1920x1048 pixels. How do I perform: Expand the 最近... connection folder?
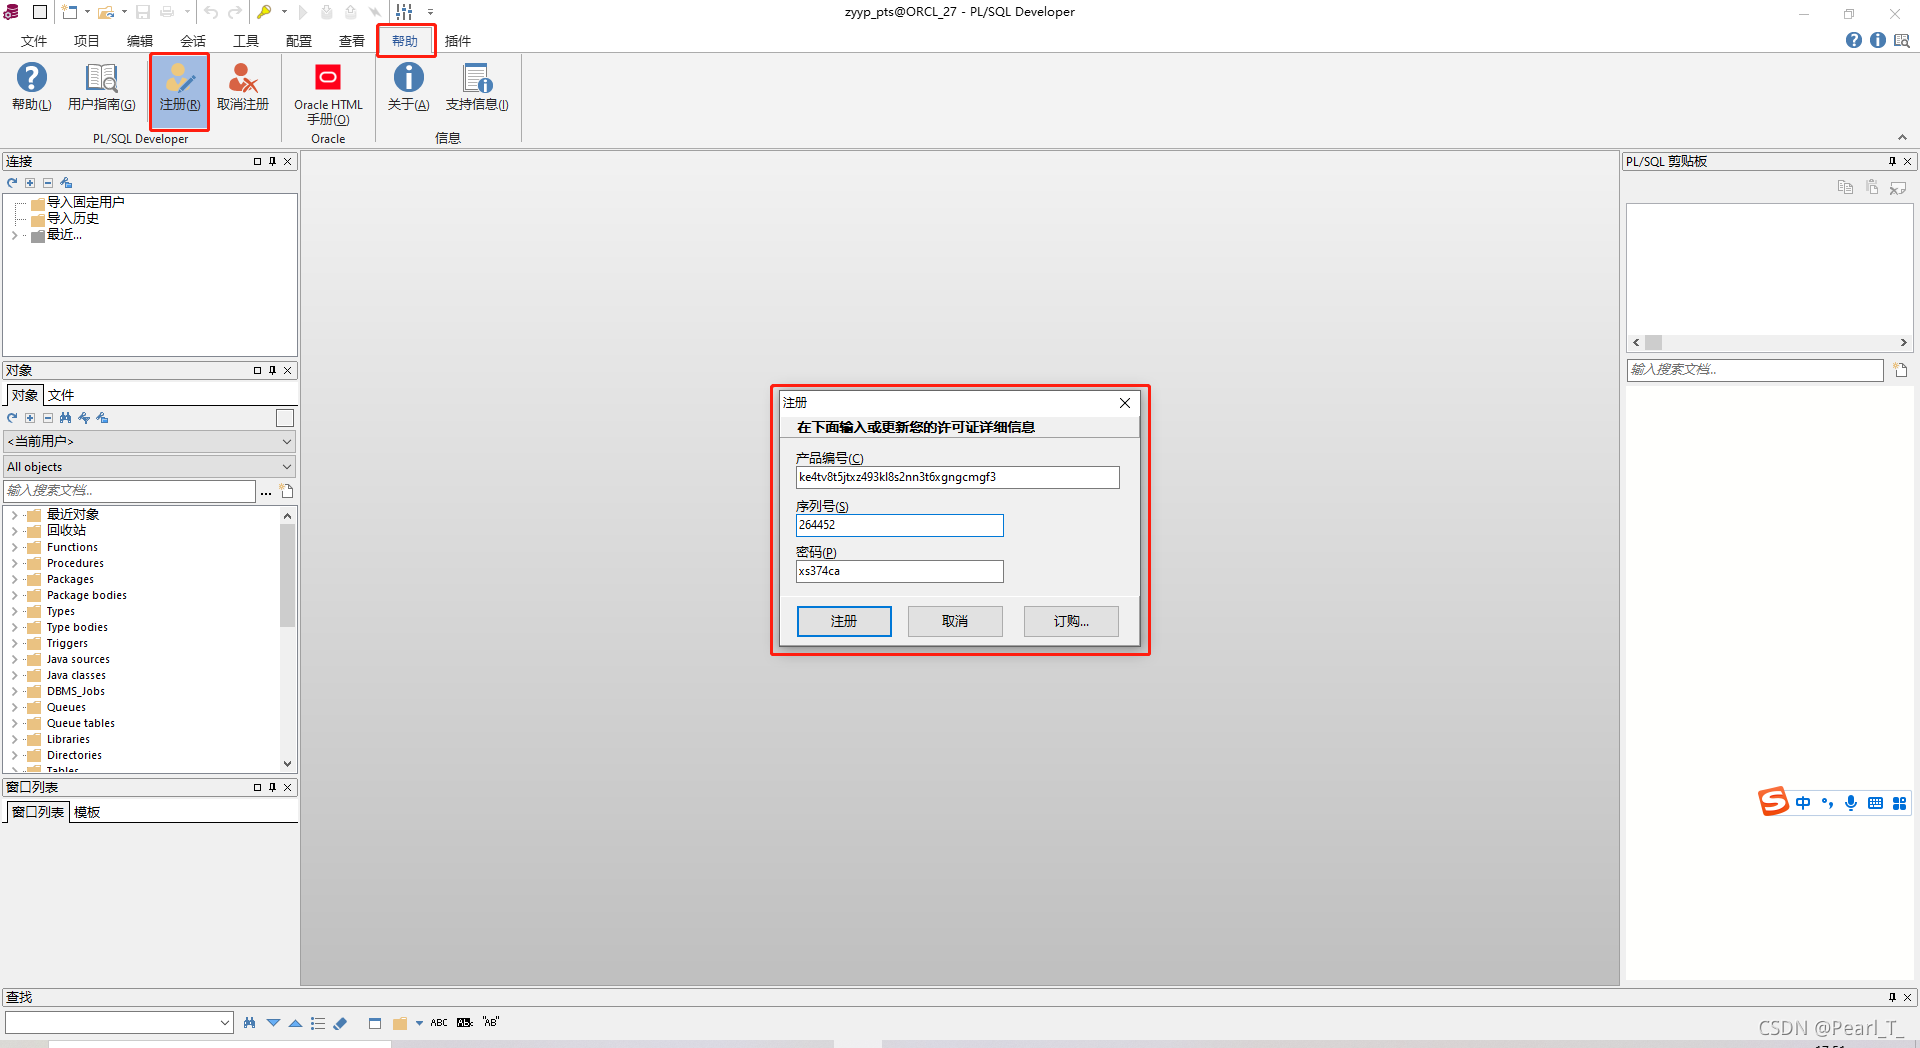click(14, 236)
